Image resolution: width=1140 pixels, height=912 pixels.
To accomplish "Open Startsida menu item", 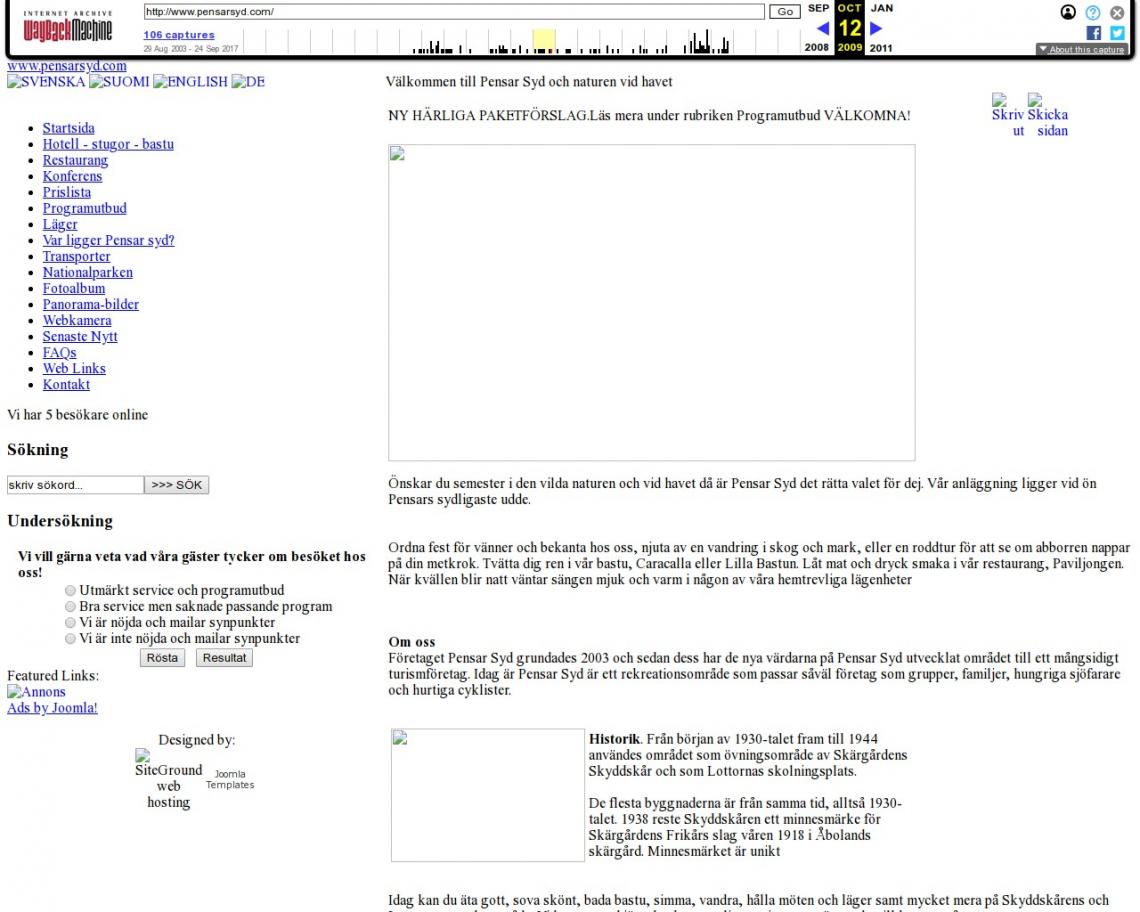I will point(68,128).
